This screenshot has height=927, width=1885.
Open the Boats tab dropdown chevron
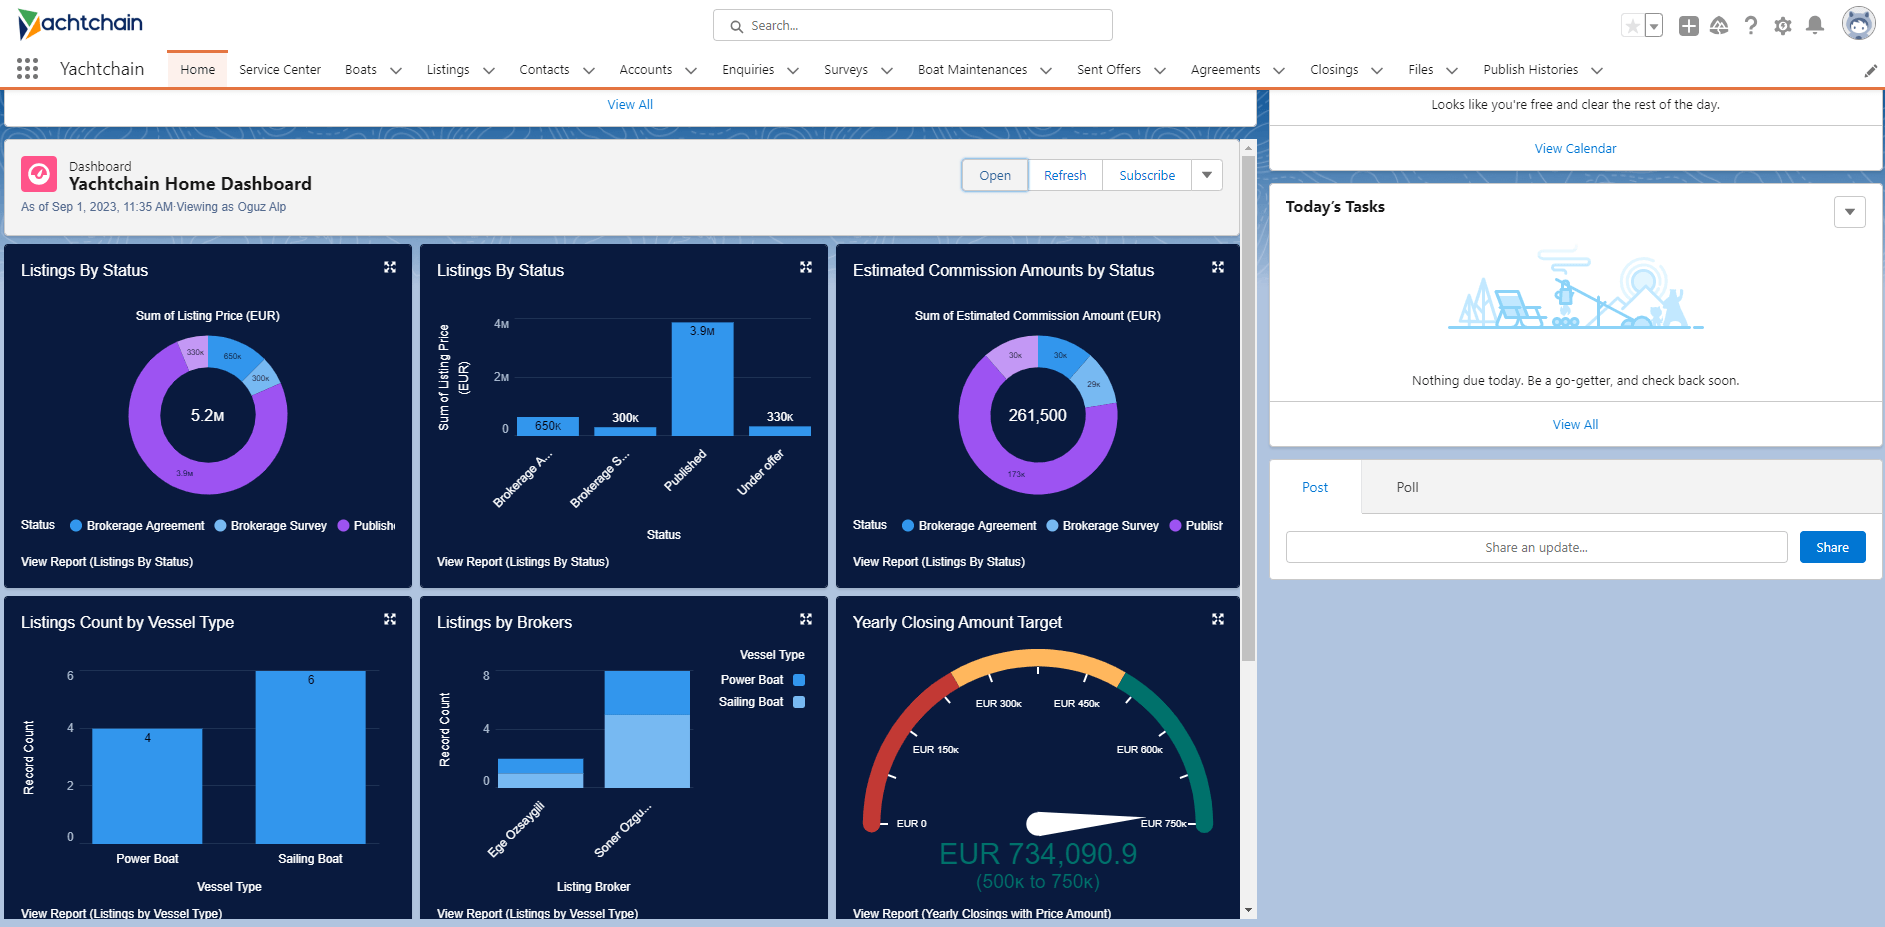point(396,70)
